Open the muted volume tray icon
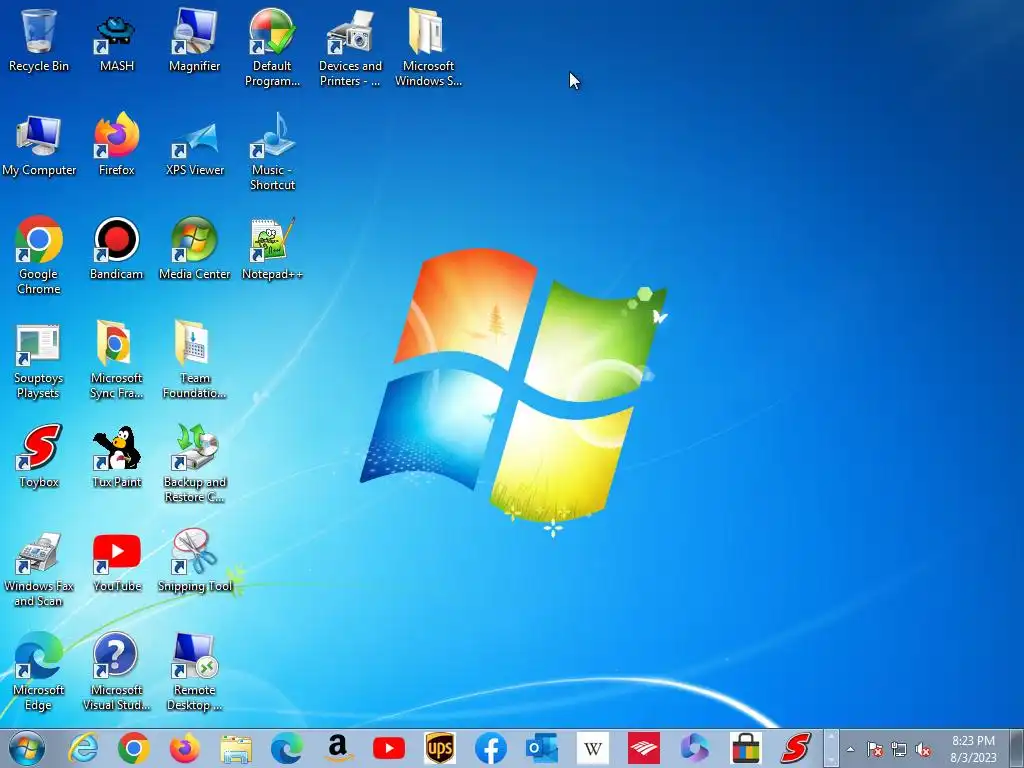 (x=923, y=749)
